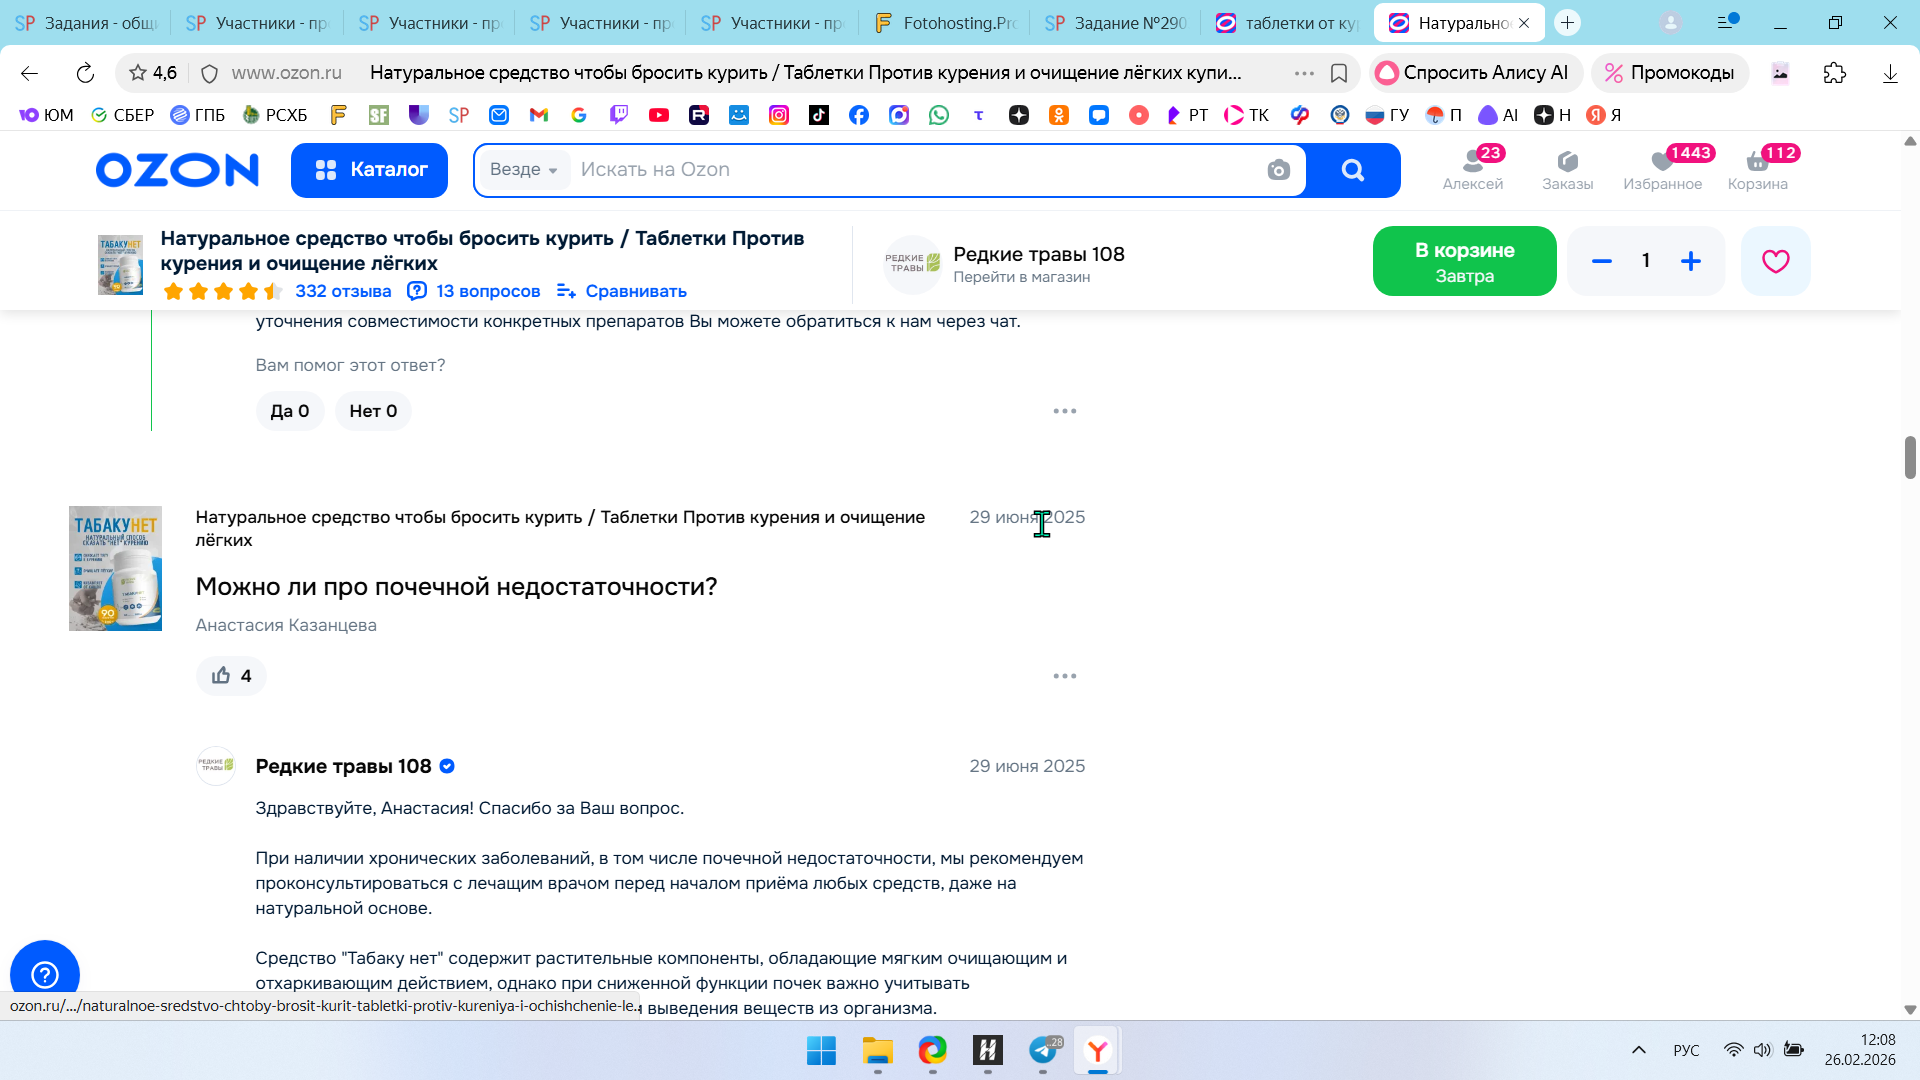The height and width of the screenshot is (1080, 1920).
Task: Increase quantity with the plus button
Action: 1690,261
